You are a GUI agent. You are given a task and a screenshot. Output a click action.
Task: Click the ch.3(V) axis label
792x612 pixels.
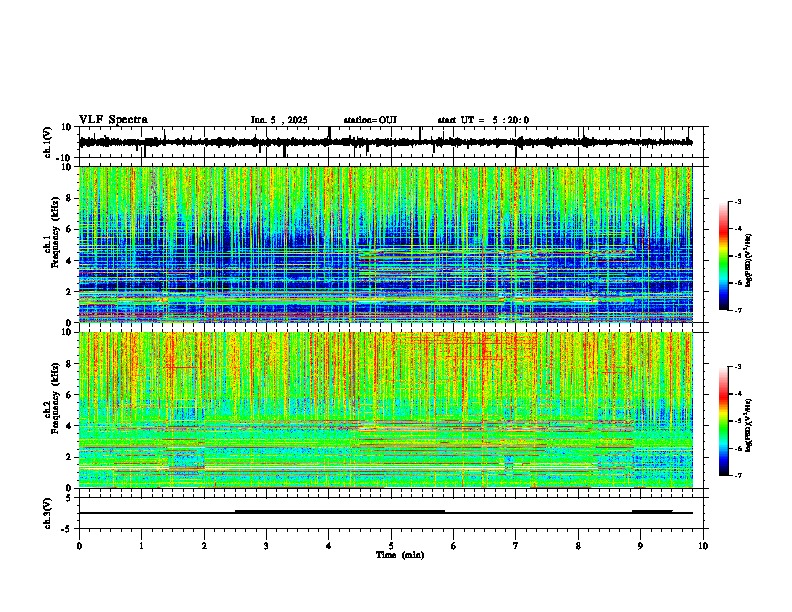click(49, 513)
